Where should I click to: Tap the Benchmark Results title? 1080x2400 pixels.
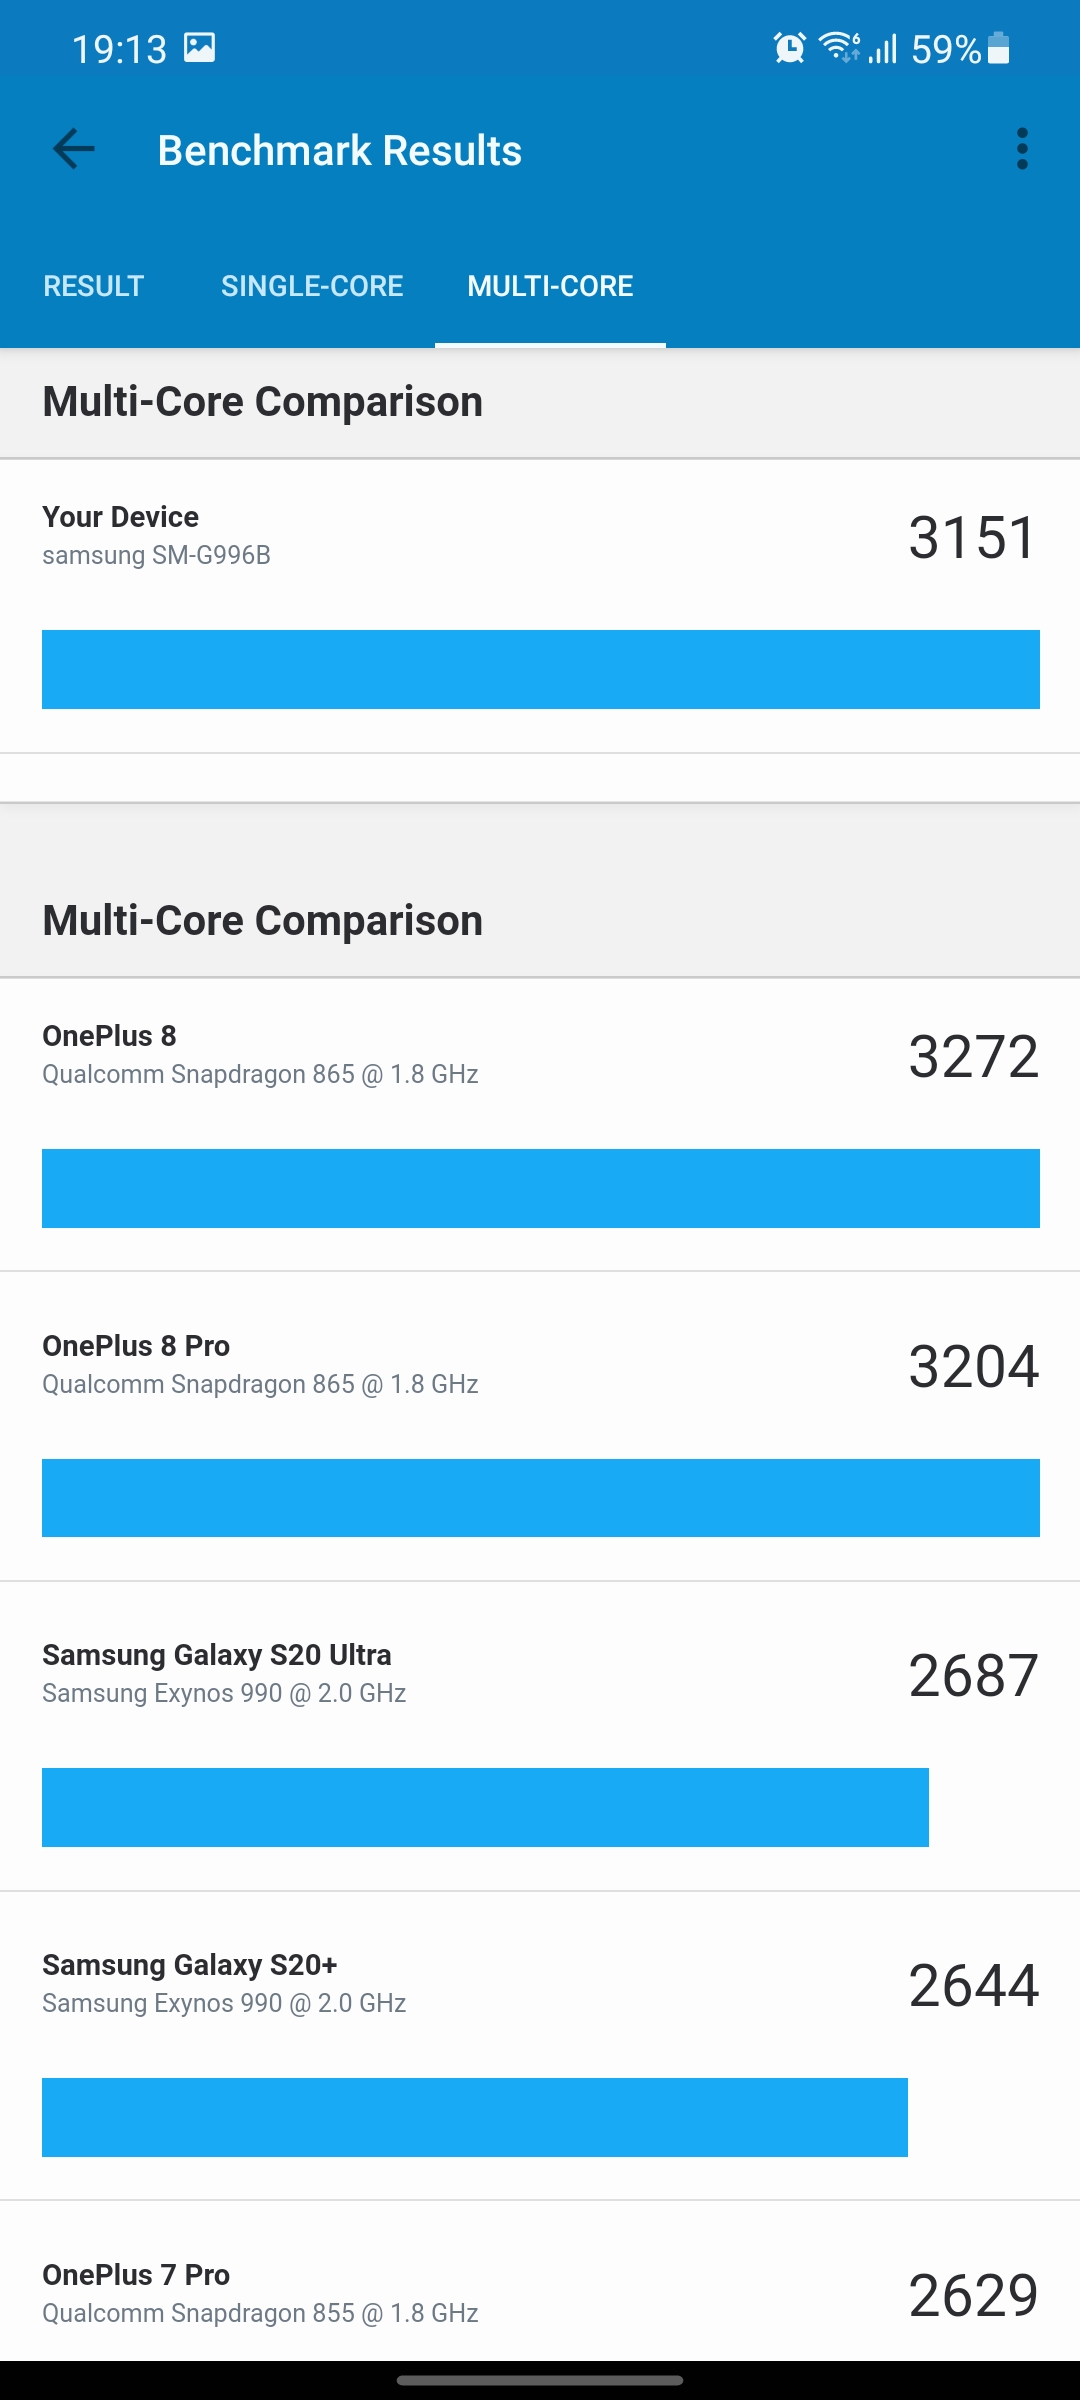click(340, 151)
